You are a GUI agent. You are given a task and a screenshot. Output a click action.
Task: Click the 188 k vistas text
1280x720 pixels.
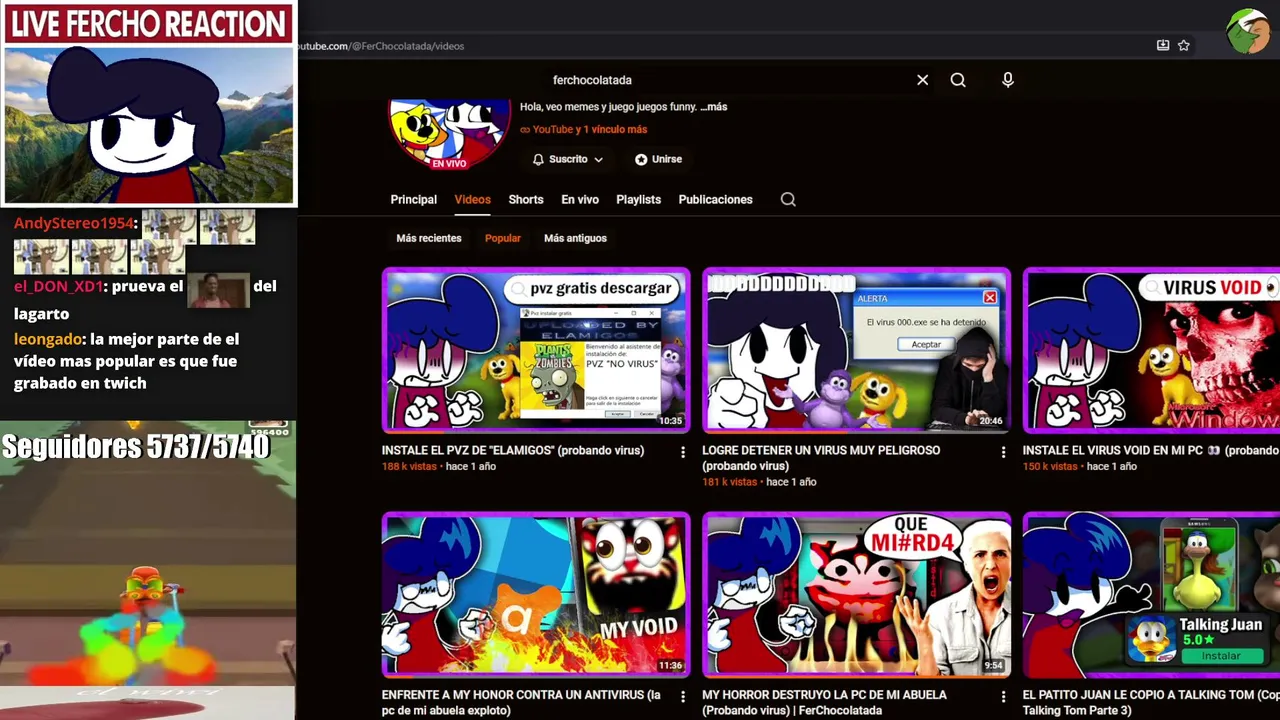(x=409, y=466)
